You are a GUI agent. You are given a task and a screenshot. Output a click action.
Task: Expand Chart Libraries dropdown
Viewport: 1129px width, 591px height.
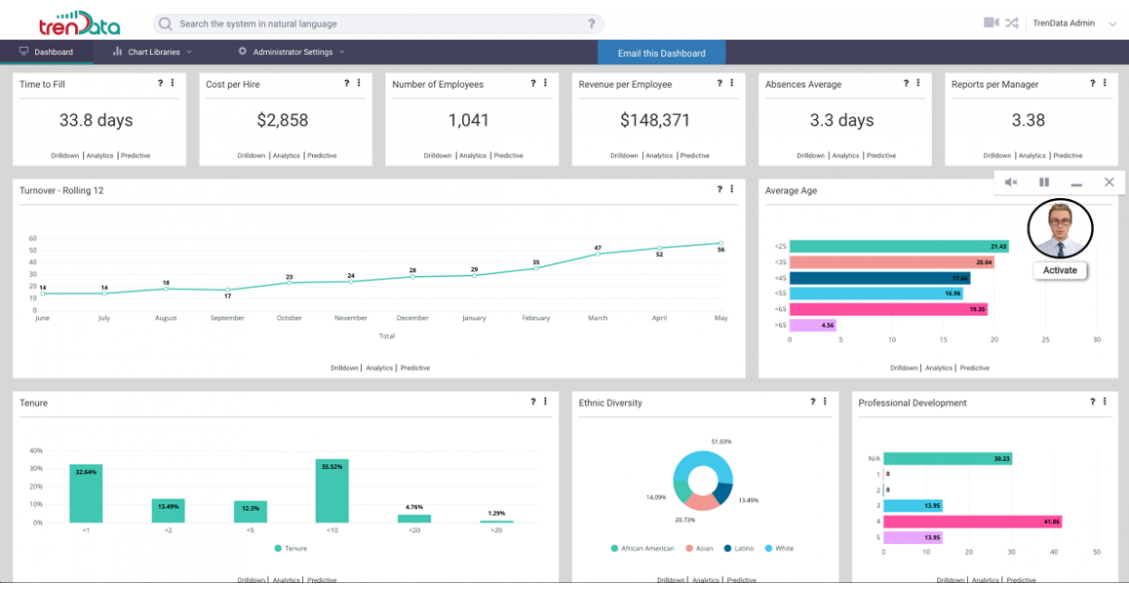pos(152,52)
